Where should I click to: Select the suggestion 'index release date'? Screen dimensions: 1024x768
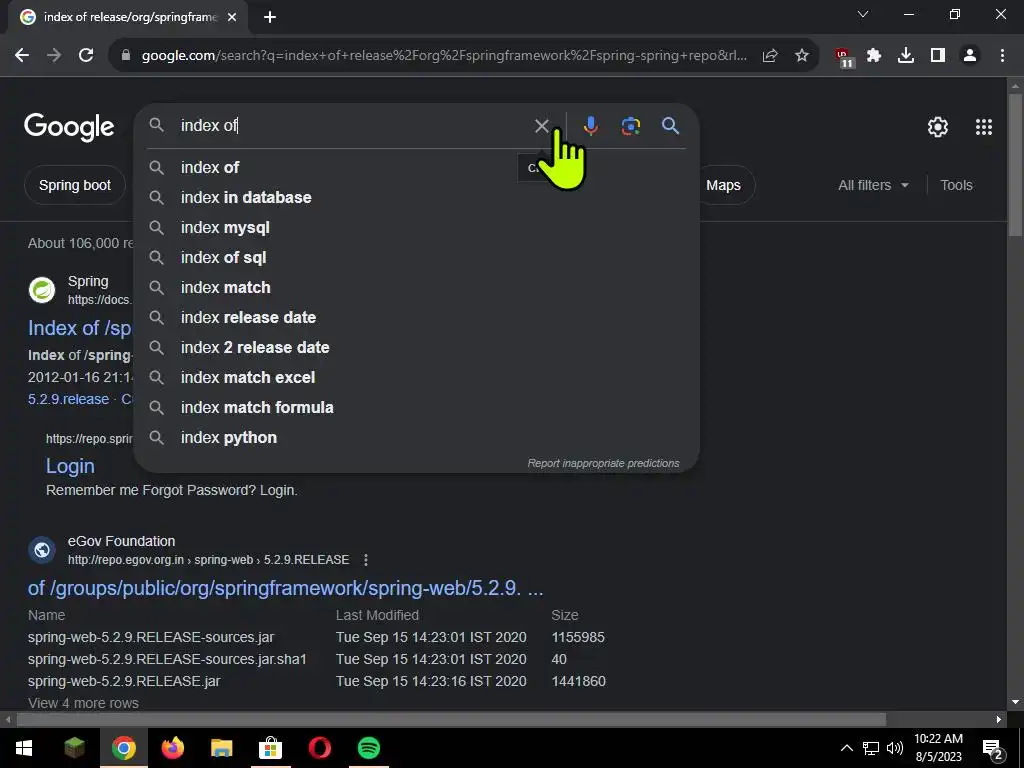tap(416, 317)
